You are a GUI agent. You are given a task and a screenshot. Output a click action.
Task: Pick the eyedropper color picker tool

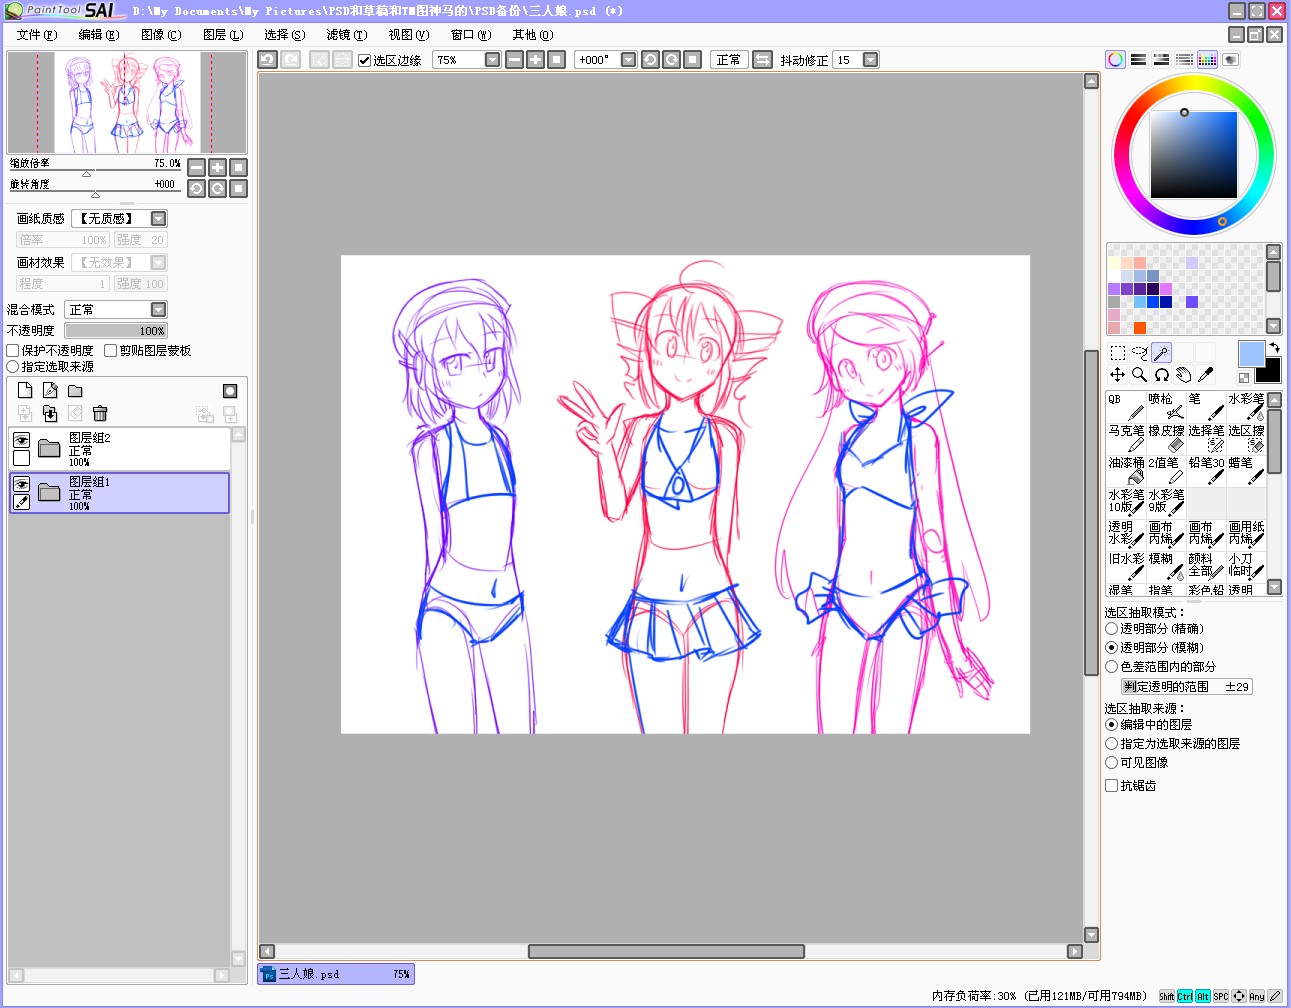point(1205,375)
